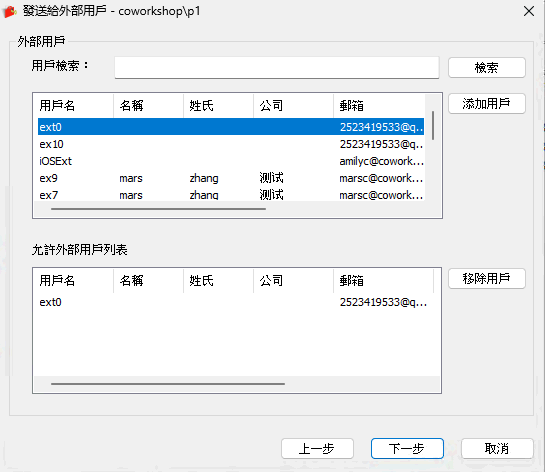545x472 pixels.
Task: Select the ex7 user row
Action: (231, 195)
